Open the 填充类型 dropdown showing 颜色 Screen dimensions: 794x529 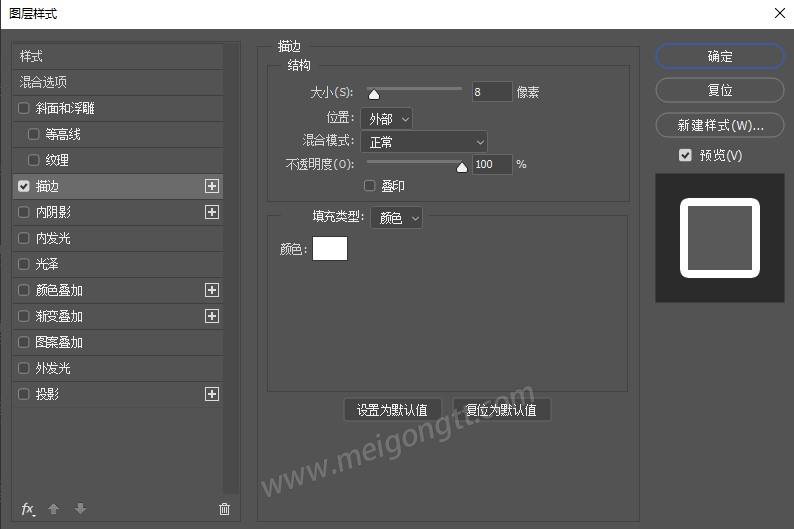coord(396,218)
